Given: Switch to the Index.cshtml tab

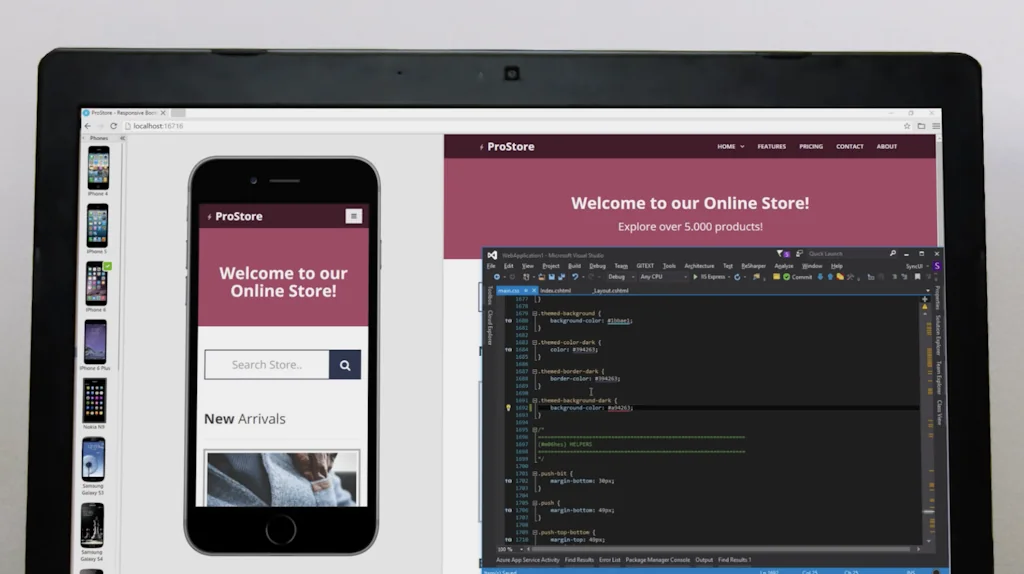Looking at the screenshot, I should [x=556, y=291].
